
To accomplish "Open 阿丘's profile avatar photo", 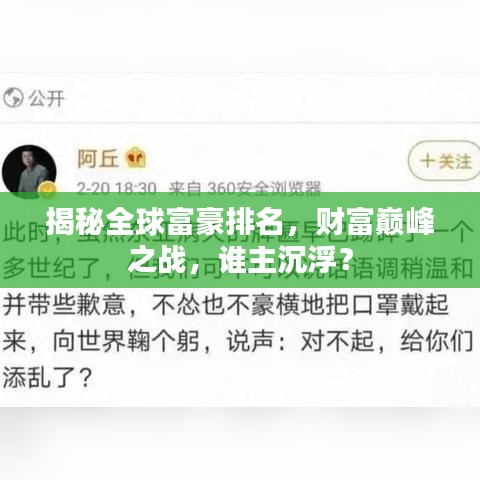I will (x=29, y=171).
